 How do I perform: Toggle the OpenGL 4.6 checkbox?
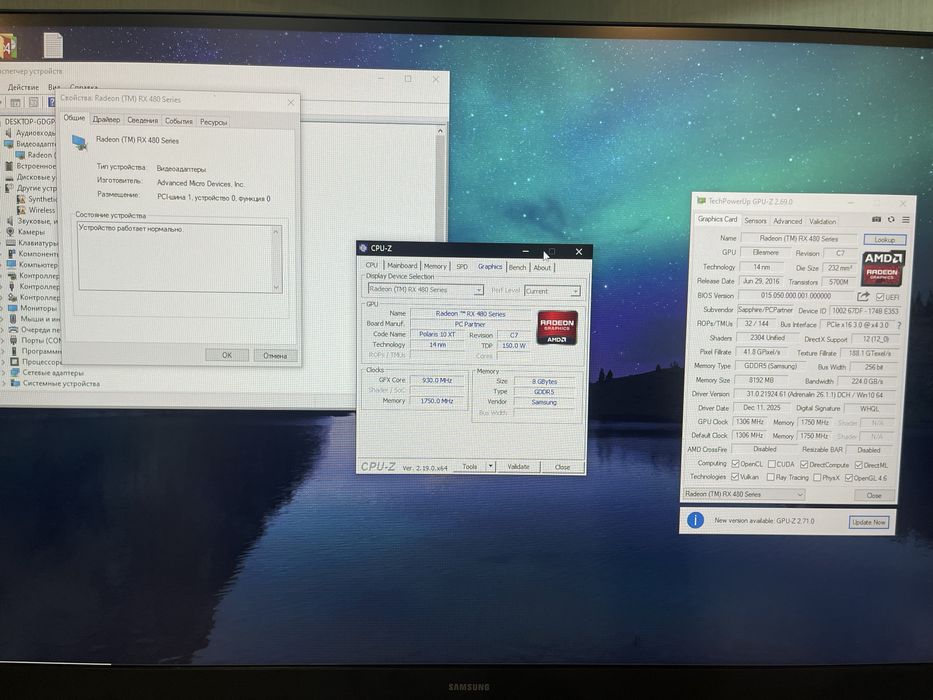point(849,478)
